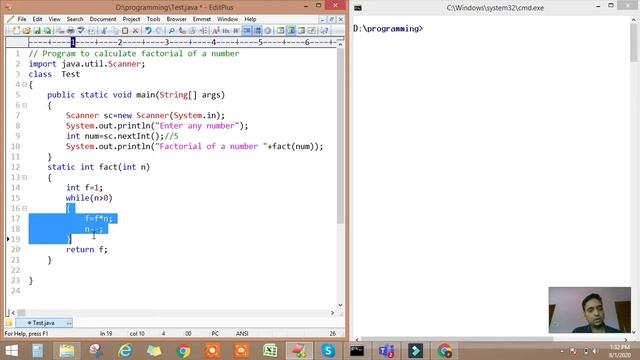Open Excel from the taskbar
This screenshot has width=640, height=360.
point(270,351)
